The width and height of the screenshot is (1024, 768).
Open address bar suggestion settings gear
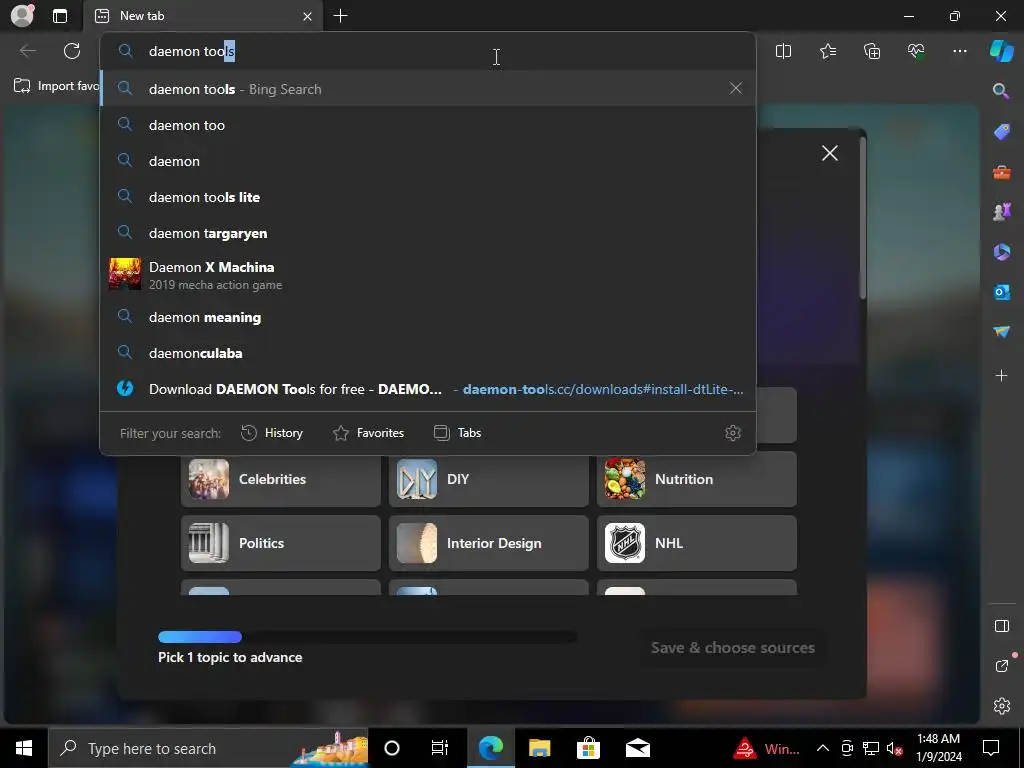click(x=733, y=433)
